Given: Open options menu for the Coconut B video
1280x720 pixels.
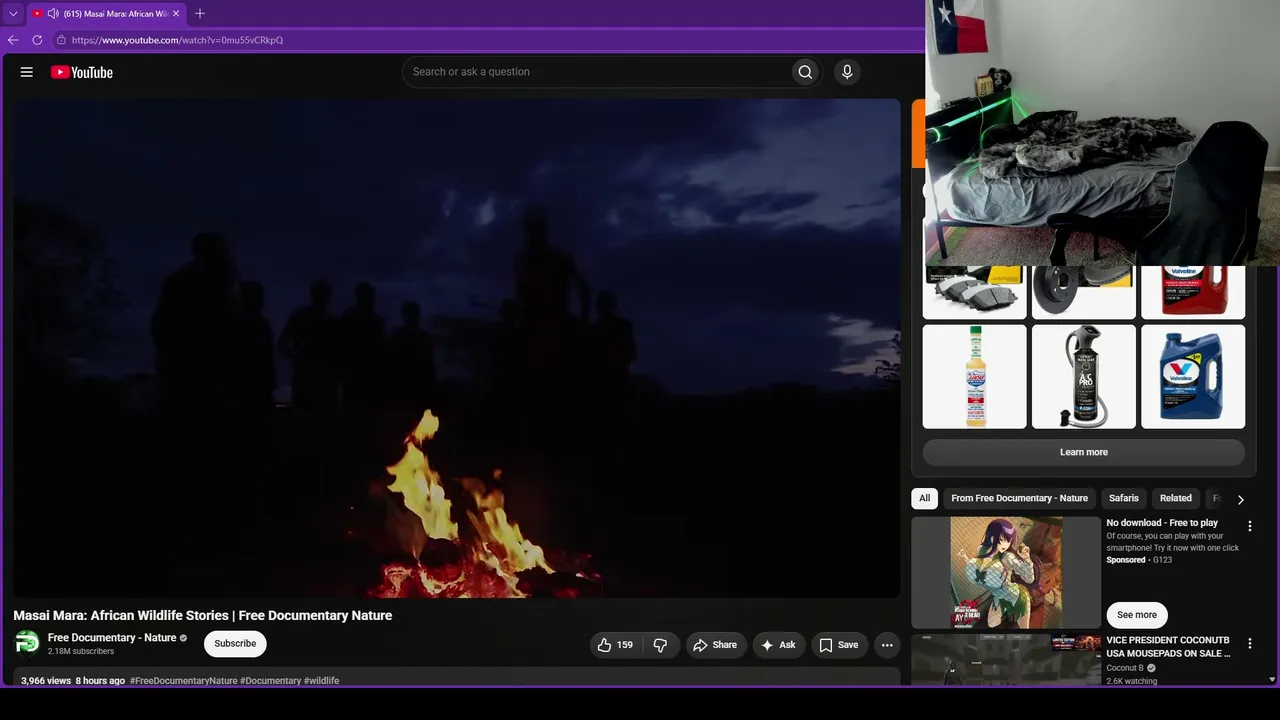Looking at the screenshot, I should (1249, 643).
